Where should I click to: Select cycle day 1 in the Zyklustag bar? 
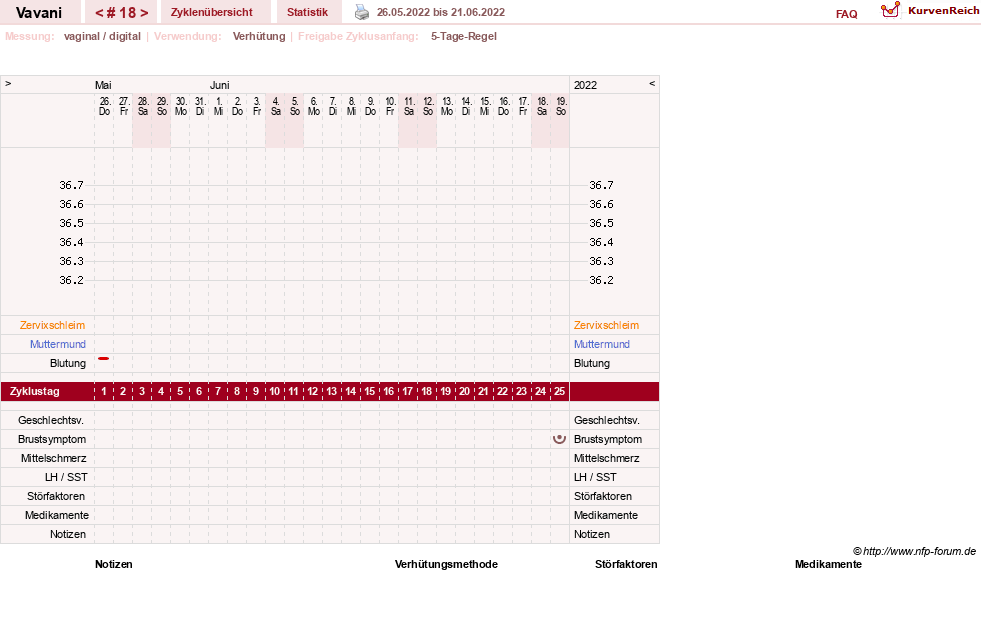[104, 392]
